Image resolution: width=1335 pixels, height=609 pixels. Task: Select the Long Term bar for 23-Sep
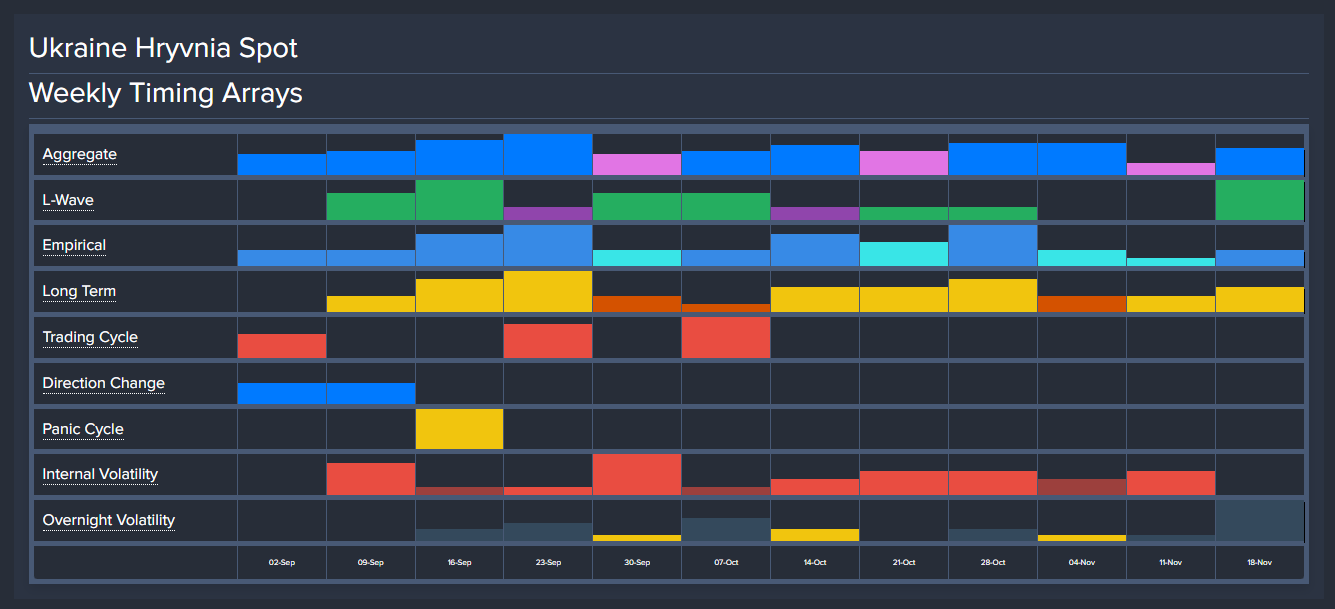(x=548, y=292)
